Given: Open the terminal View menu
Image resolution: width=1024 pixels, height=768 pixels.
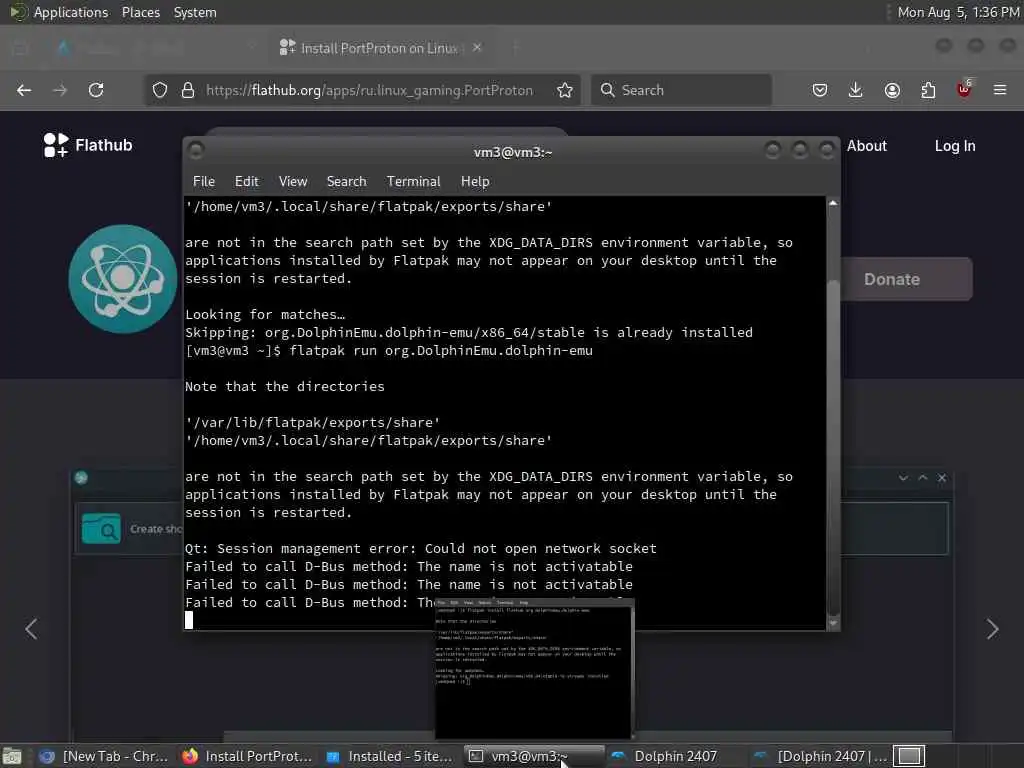Looking at the screenshot, I should click(293, 182).
